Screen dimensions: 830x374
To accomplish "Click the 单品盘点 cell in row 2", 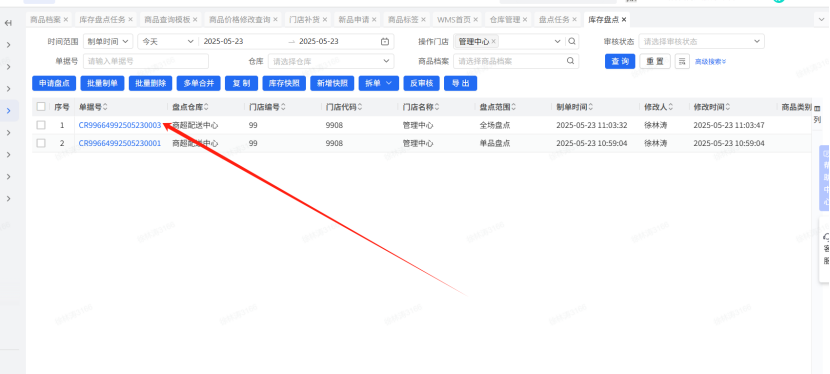I will (495, 143).
